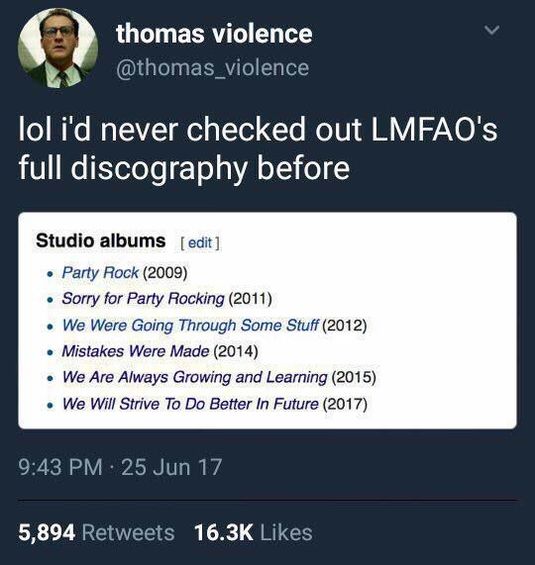This screenshot has width=535, height=565.
Task: Open We Were Going Through Some Stuff
Action: (191, 325)
